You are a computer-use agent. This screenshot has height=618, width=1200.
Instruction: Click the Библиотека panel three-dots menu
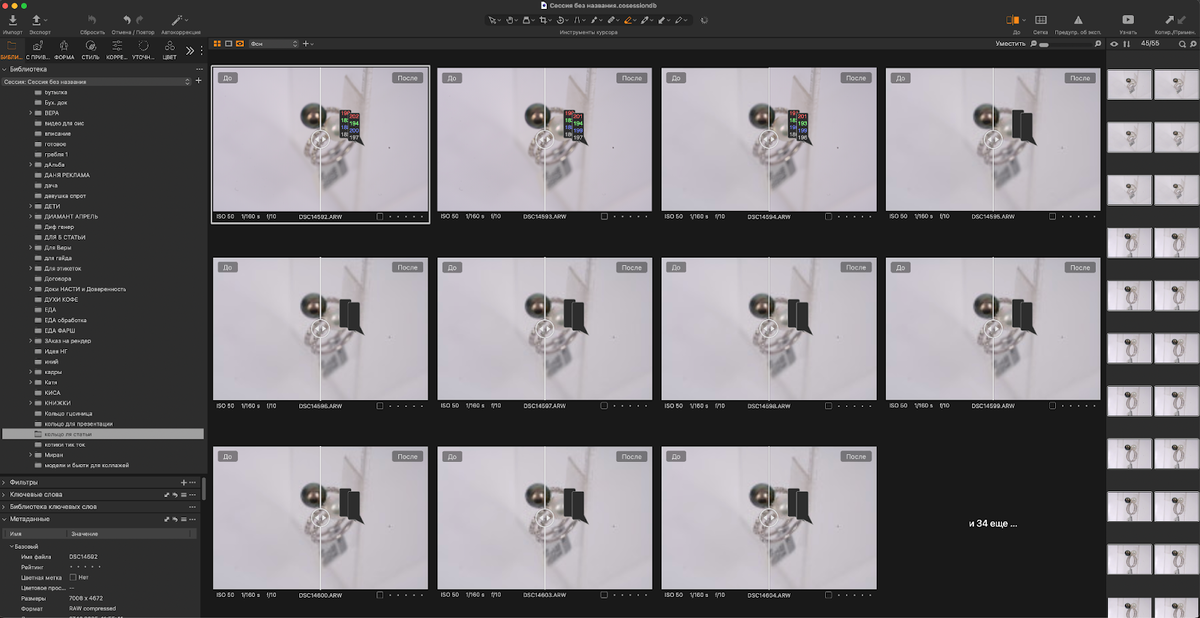(x=199, y=69)
